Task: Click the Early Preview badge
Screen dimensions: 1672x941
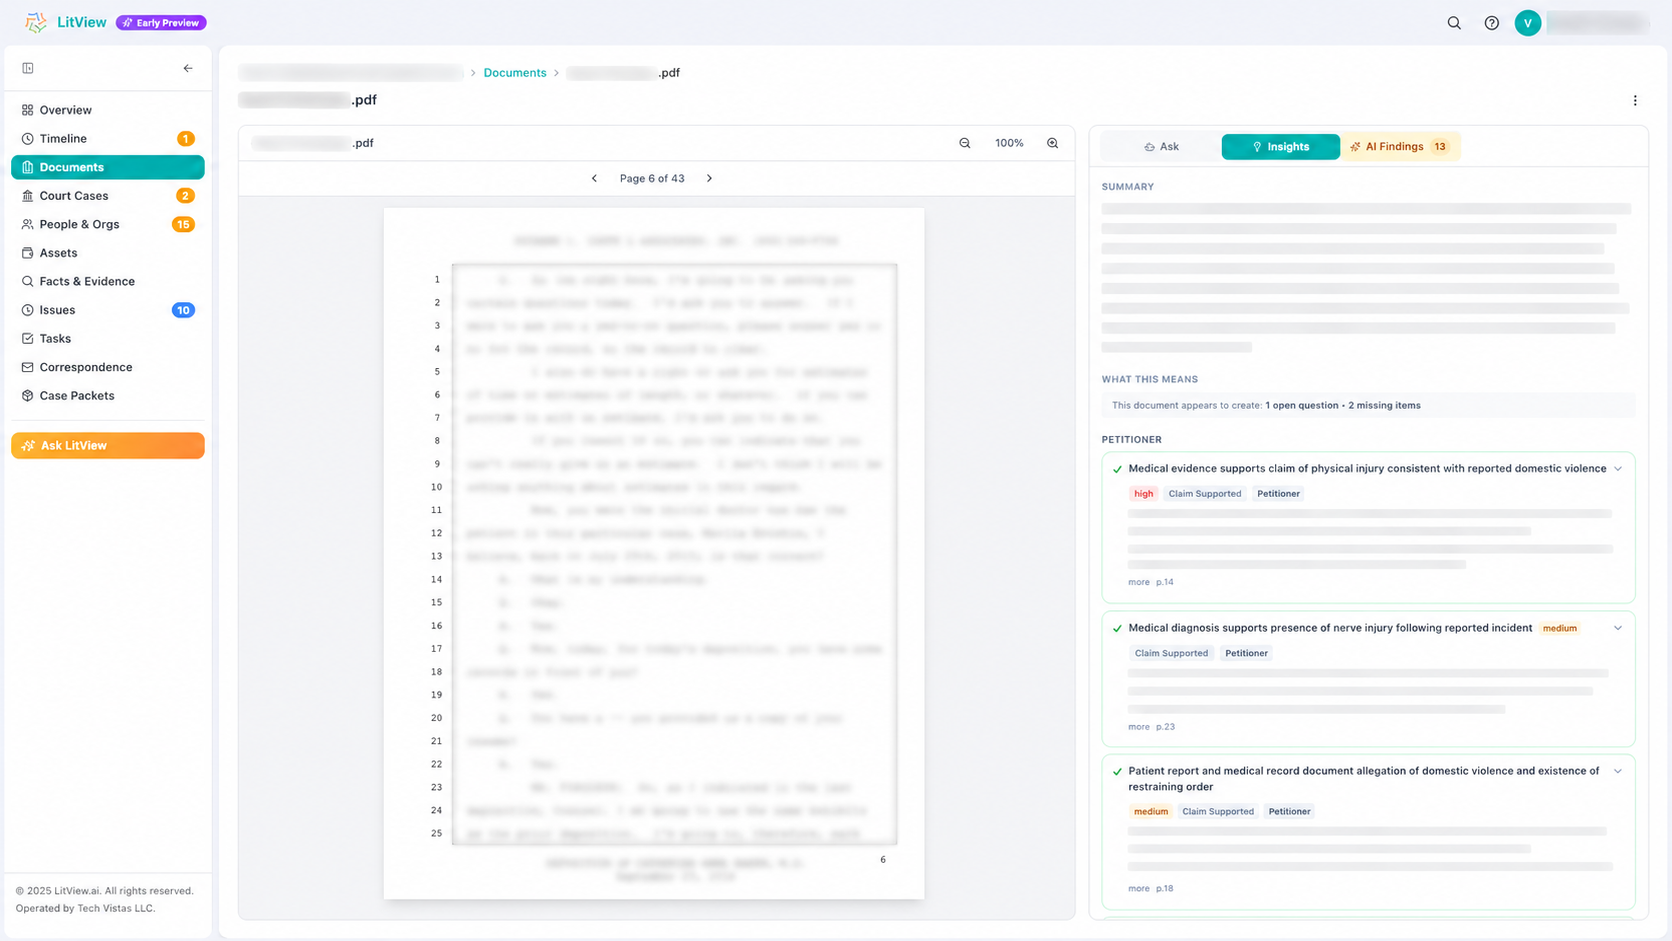Action: pos(161,22)
